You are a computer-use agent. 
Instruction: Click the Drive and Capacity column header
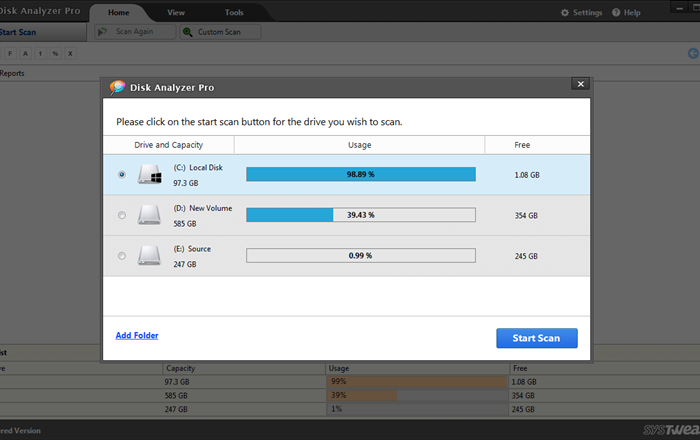(x=168, y=145)
